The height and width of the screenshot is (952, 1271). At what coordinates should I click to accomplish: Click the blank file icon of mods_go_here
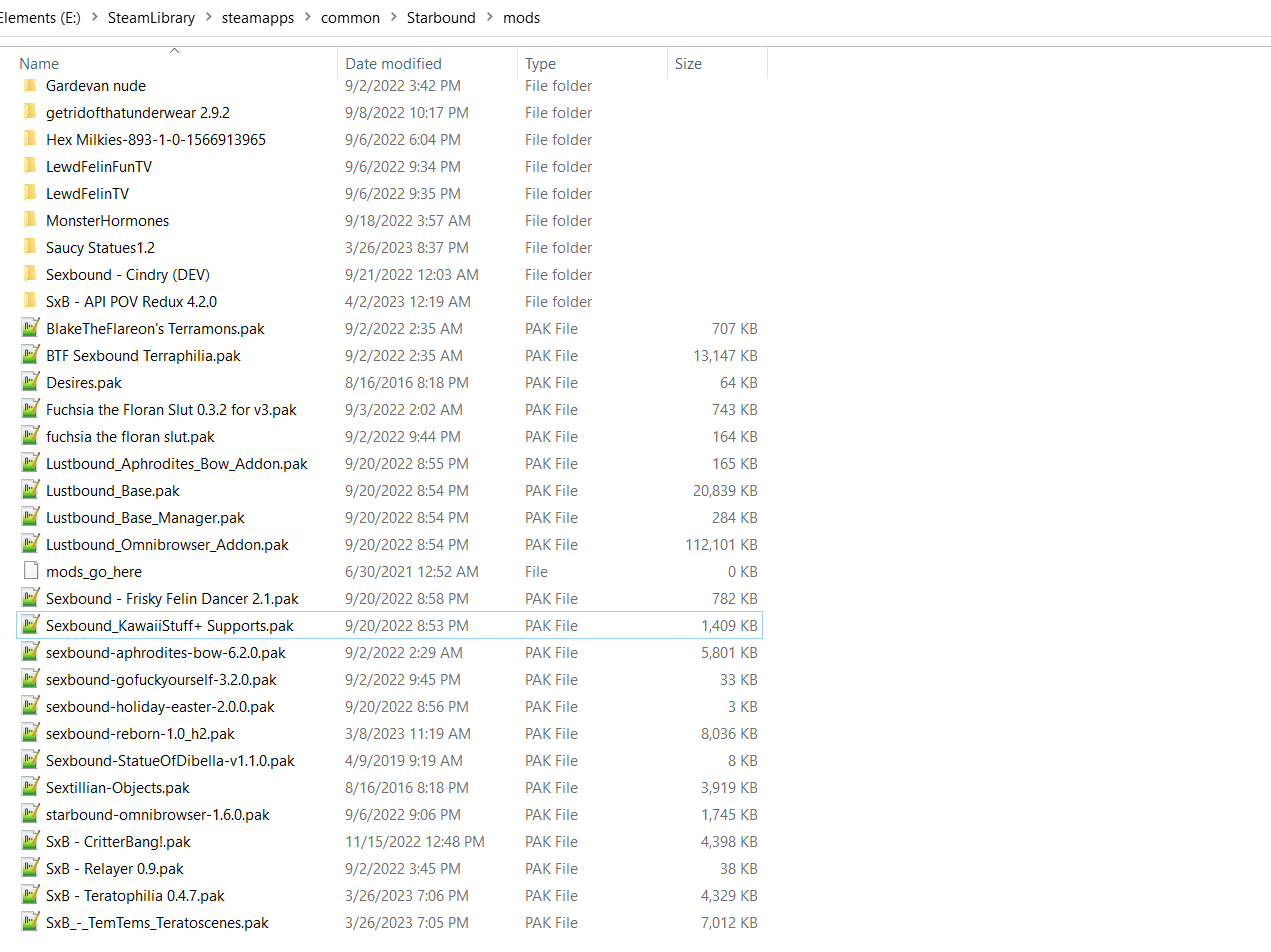pos(30,571)
